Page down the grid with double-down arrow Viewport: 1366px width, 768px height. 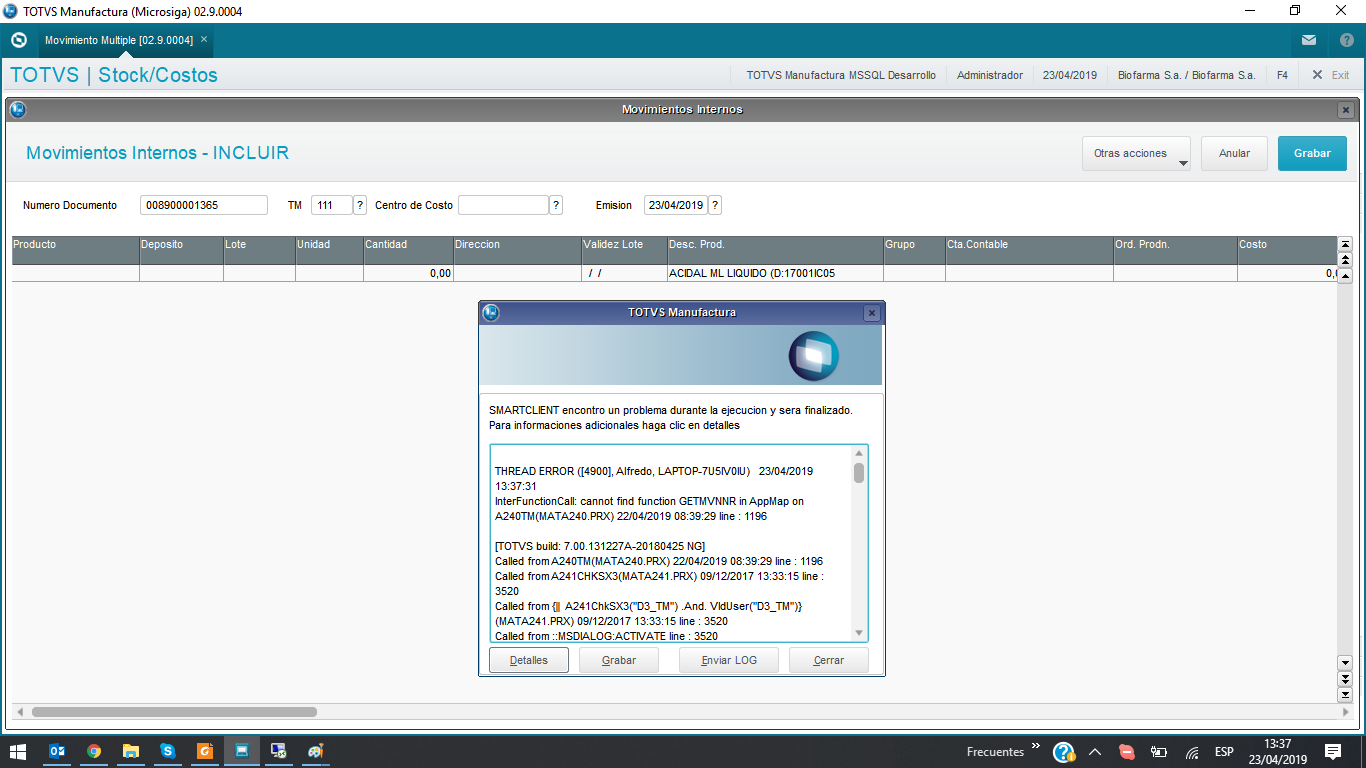tap(1345, 679)
